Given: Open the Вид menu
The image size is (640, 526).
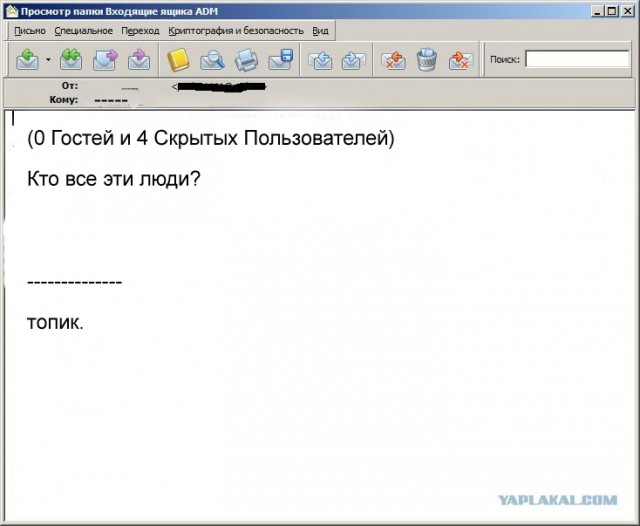Looking at the screenshot, I should (x=320, y=31).
